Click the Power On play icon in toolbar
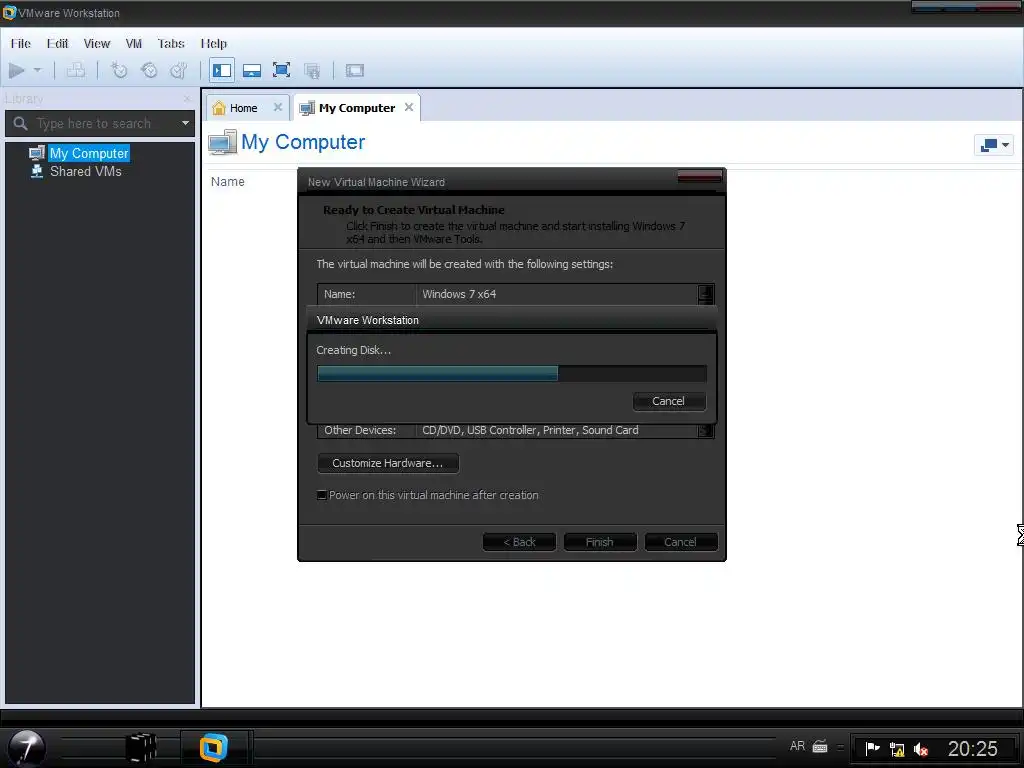1024x768 pixels. click(x=16, y=70)
